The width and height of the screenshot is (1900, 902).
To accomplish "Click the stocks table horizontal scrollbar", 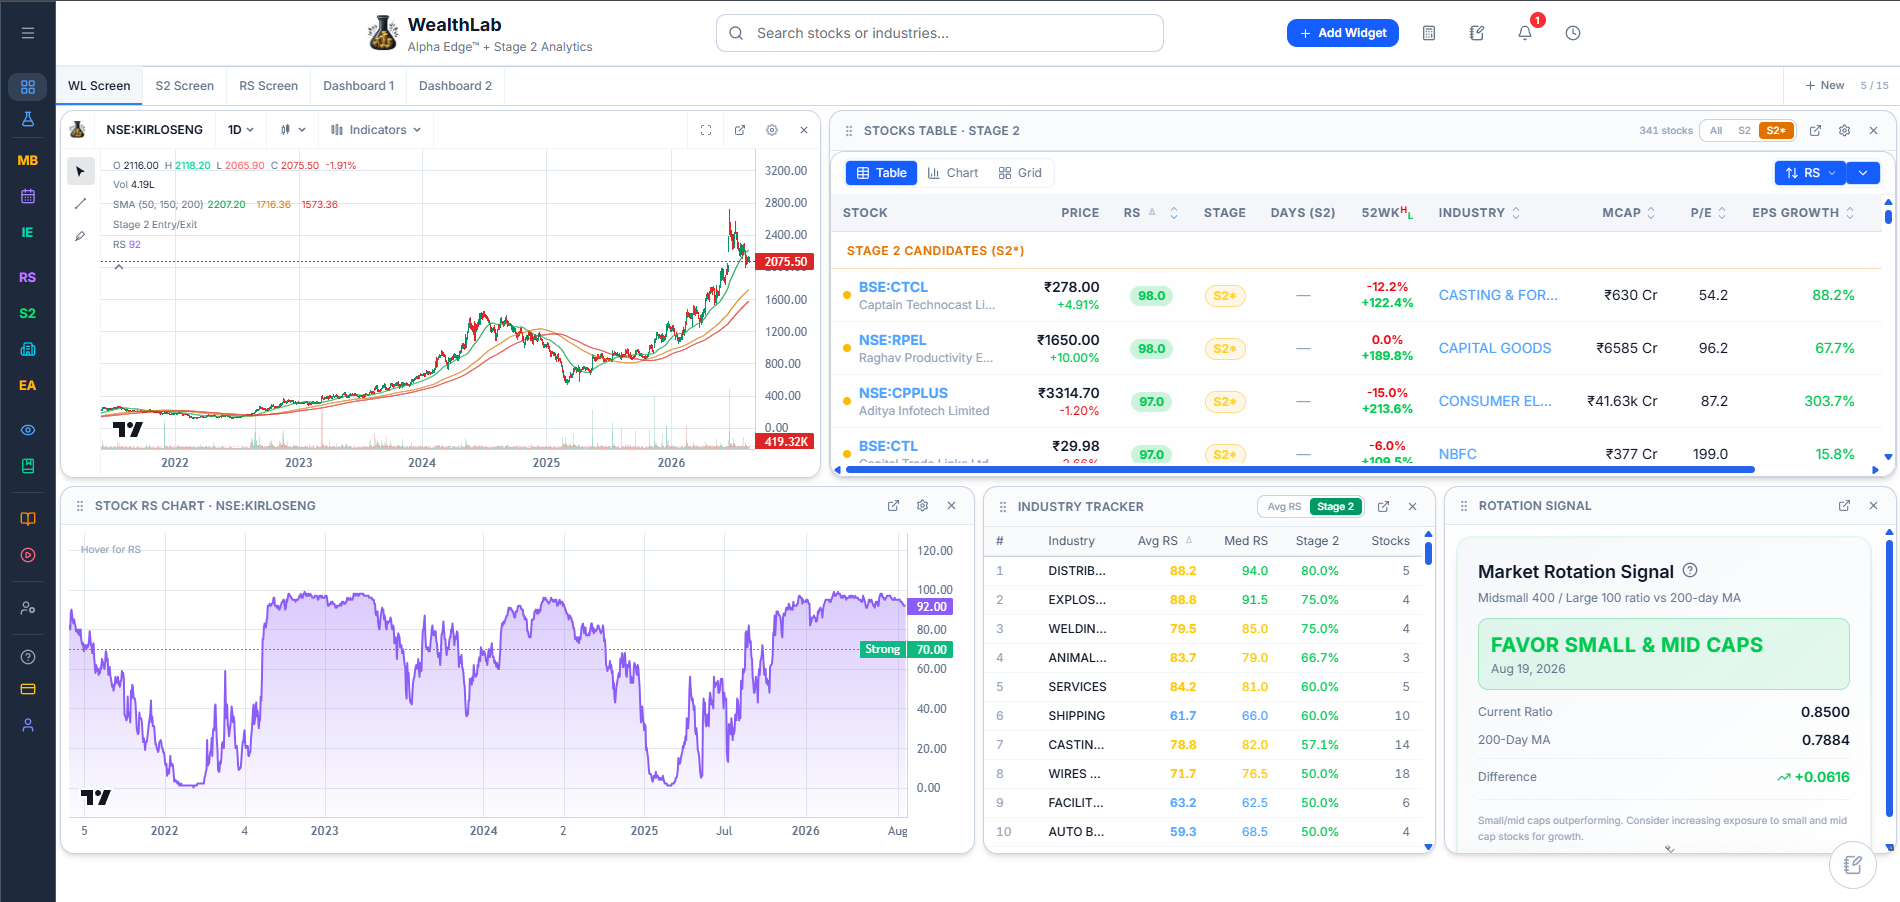I will (x=1300, y=469).
